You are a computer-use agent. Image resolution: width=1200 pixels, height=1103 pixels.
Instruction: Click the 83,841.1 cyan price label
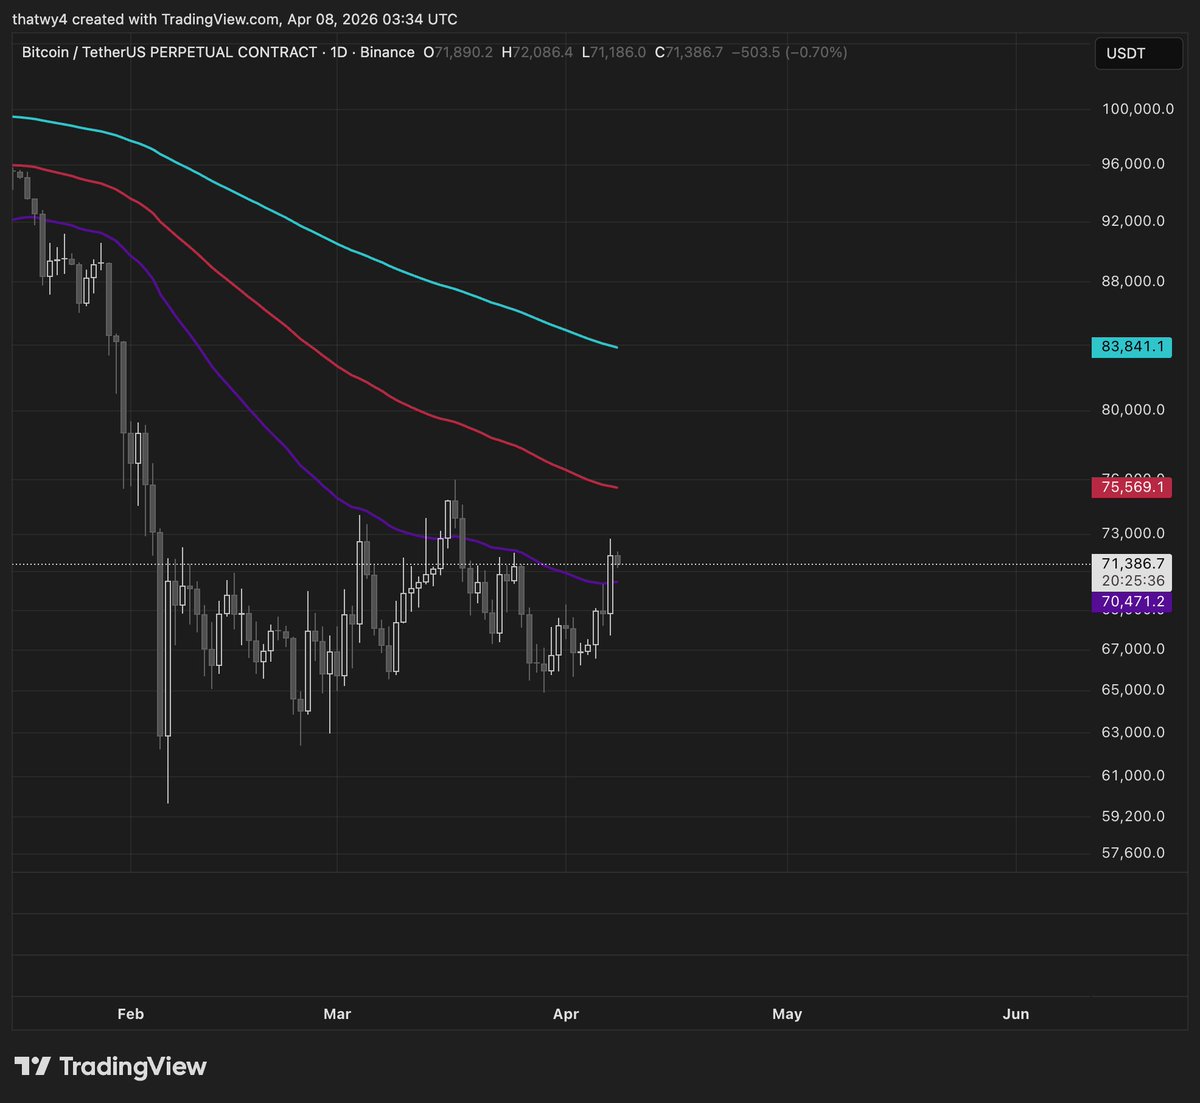pyautogui.click(x=1132, y=347)
